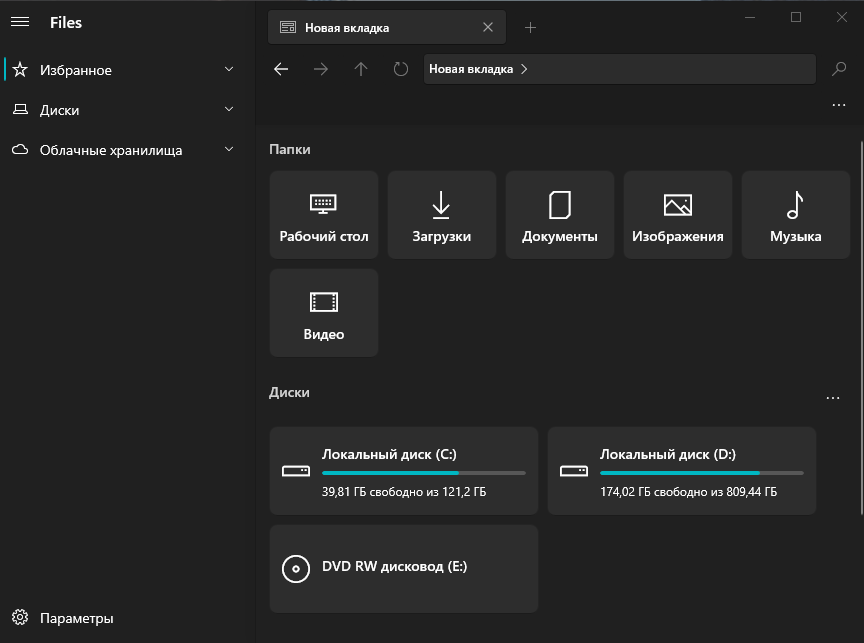Screen dimensions: 864x643
Task: Click the disc icon of DVD RW дисковод (E:)
Action: [296, 569]
